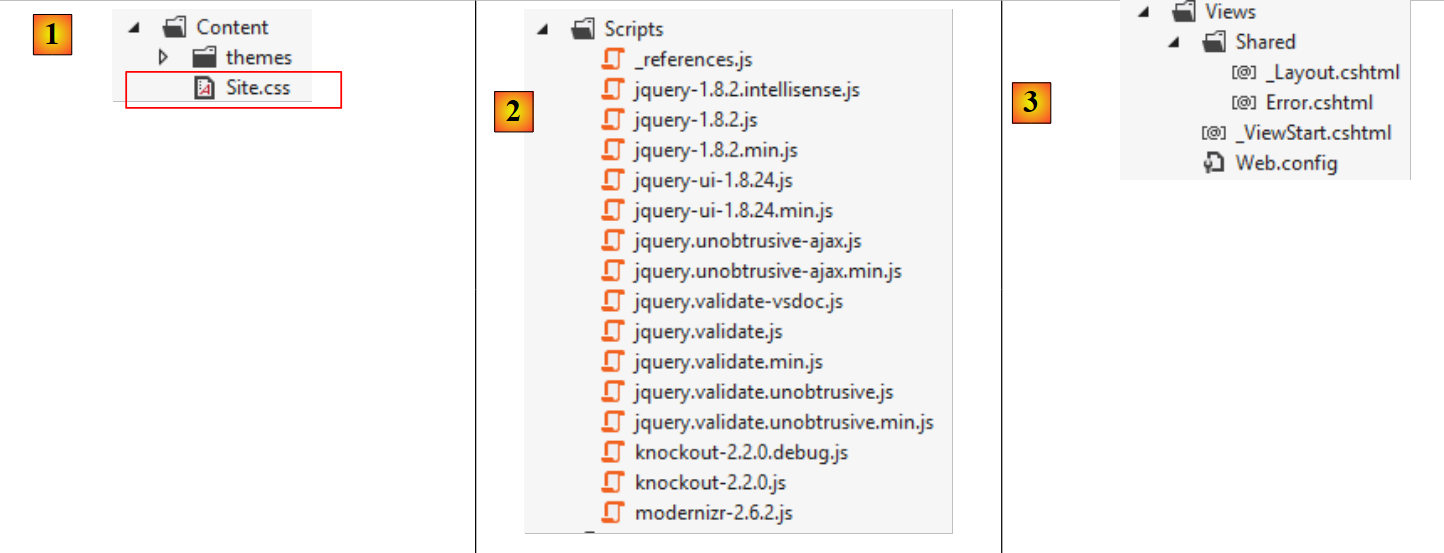
Task: Collapse the Views folder arrow
Action: point(1143,12)
